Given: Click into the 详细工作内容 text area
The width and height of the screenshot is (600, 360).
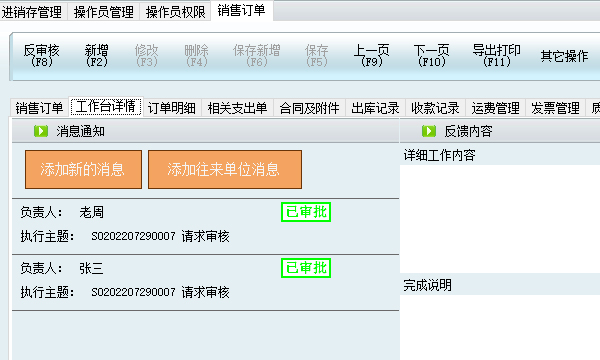Looking at the screenshot, I should tap(500, 219).
